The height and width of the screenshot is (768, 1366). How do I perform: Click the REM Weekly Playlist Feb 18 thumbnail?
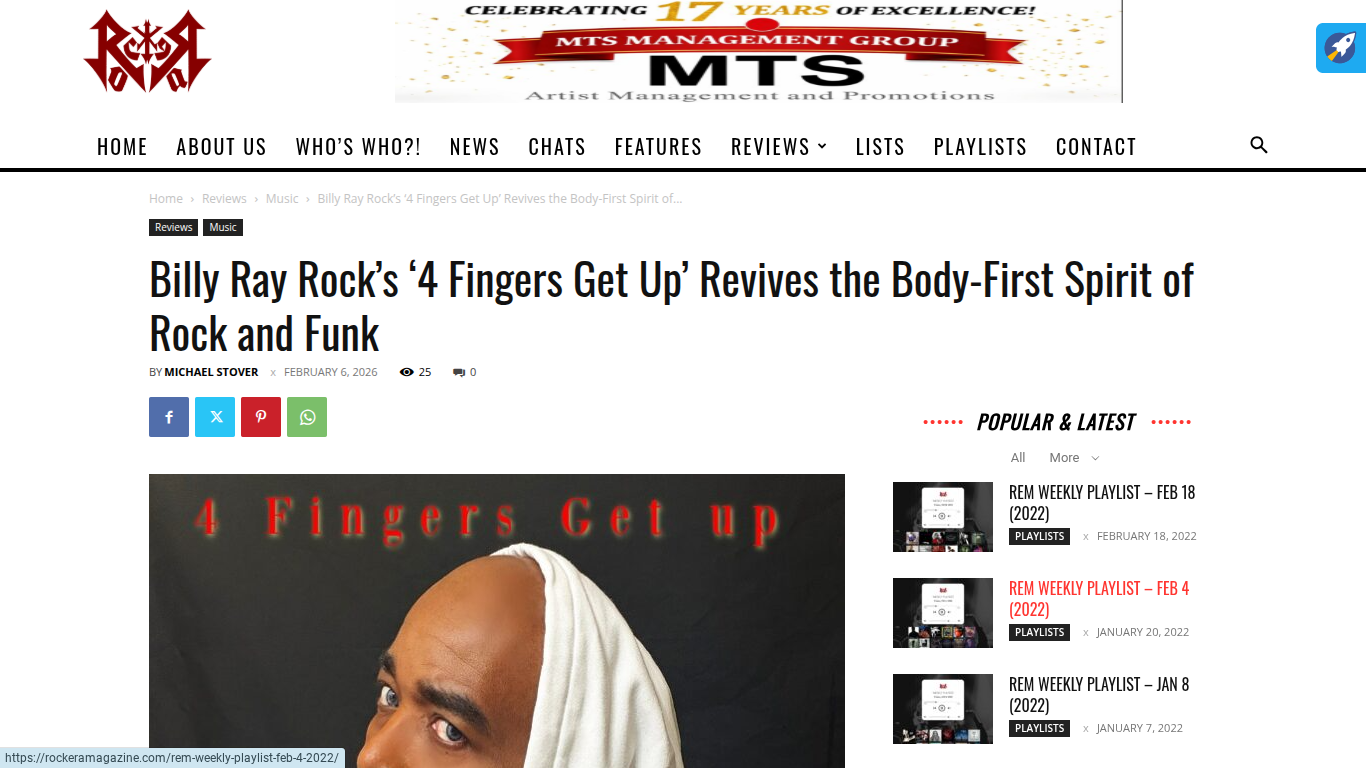coord(943,517)
